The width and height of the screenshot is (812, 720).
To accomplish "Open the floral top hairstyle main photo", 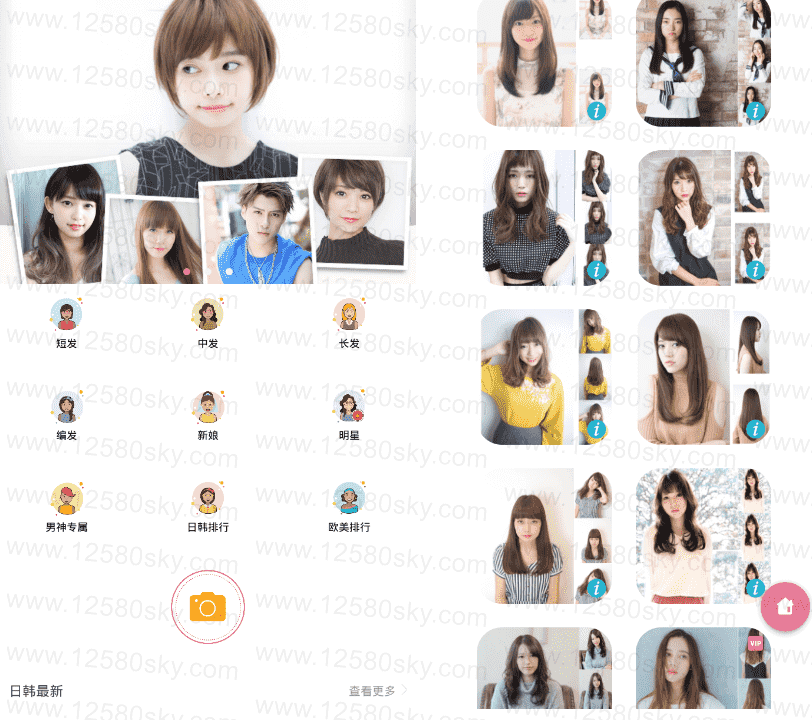I will click(x=526, y=63).
